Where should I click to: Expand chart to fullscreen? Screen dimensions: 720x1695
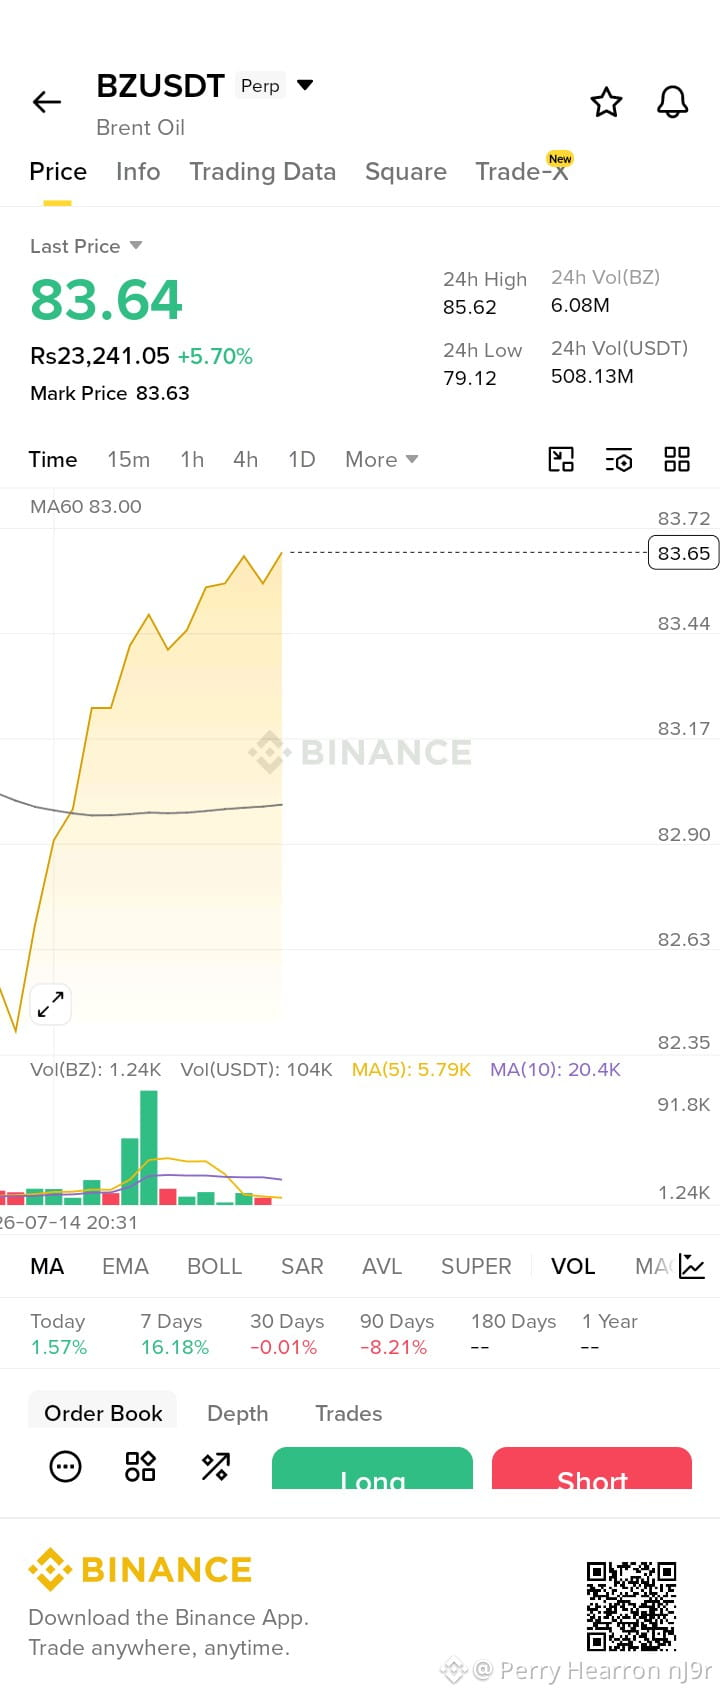[x=50, y=1004]
